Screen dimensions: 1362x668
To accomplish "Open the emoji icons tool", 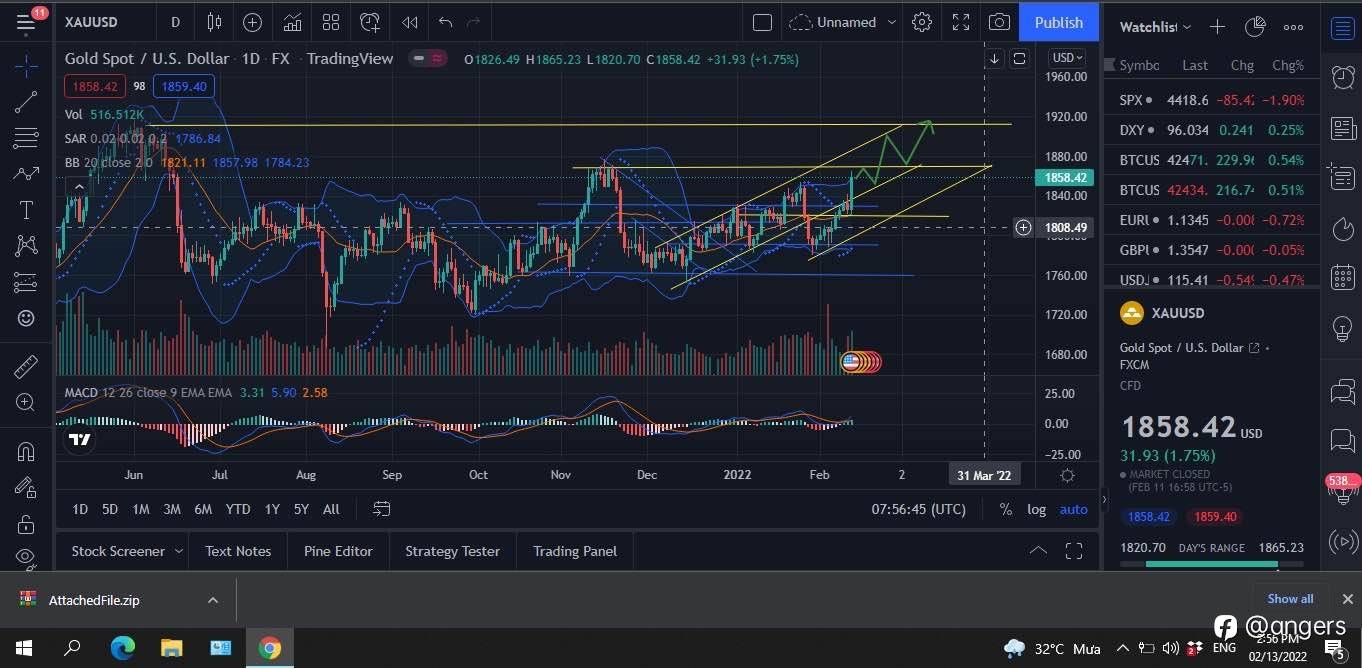I will [26, 319].
